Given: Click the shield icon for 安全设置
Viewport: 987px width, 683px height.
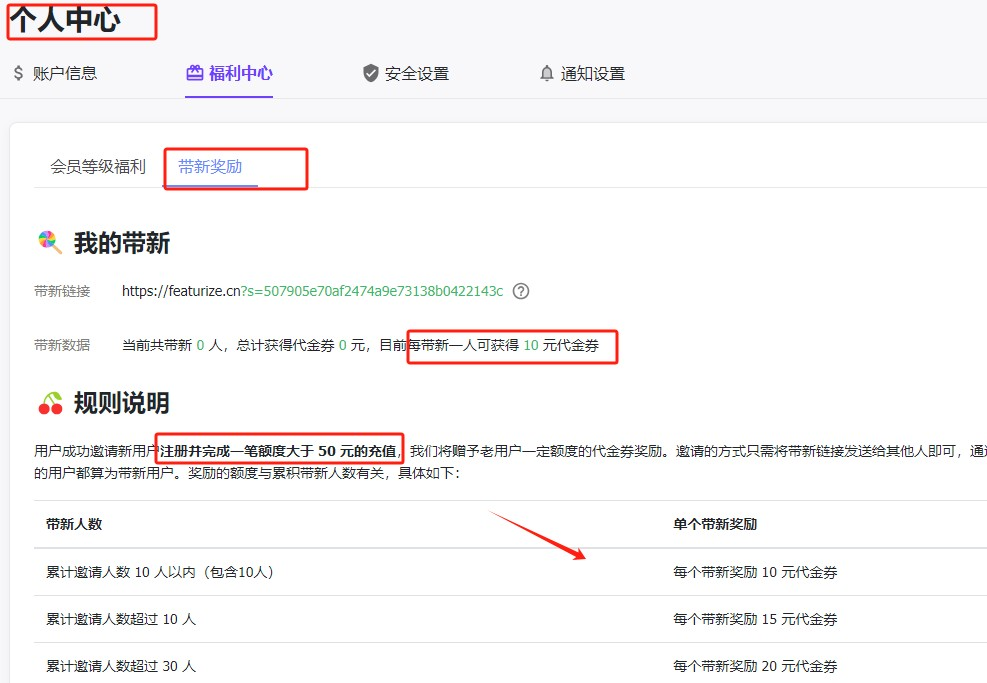Looking at the screenshot, I should coord(371,73).
